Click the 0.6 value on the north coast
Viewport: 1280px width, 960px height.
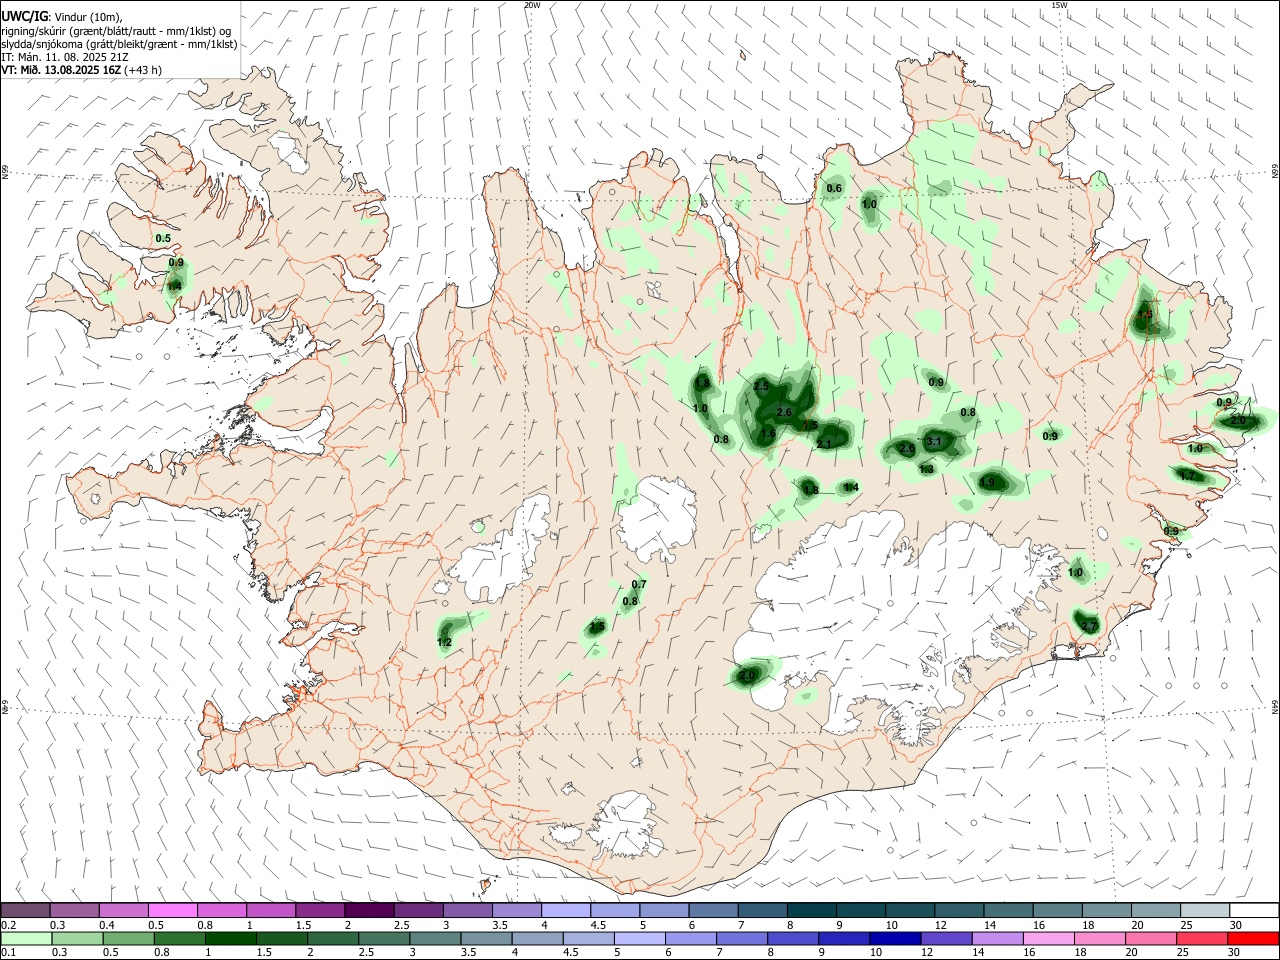click(x=834, y=189)
